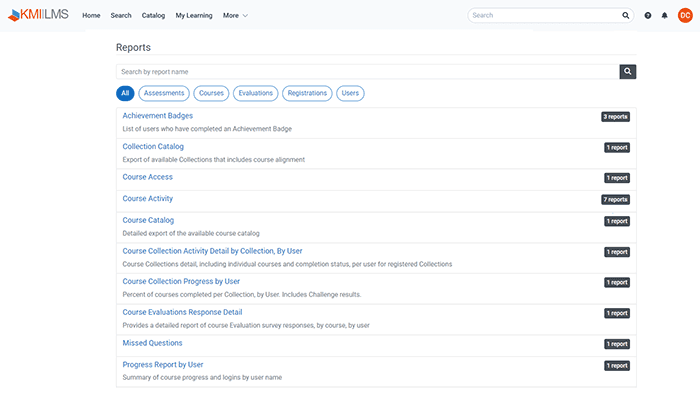Open Course Access report
The height and width of the screenshot is (393, 700).
coord(147,177)
